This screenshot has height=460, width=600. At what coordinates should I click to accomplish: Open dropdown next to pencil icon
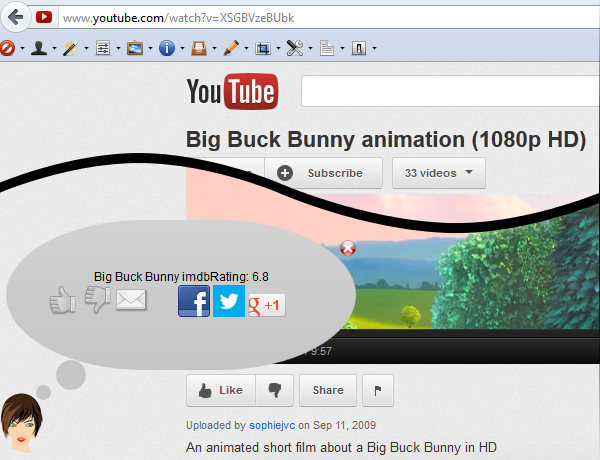246,48
